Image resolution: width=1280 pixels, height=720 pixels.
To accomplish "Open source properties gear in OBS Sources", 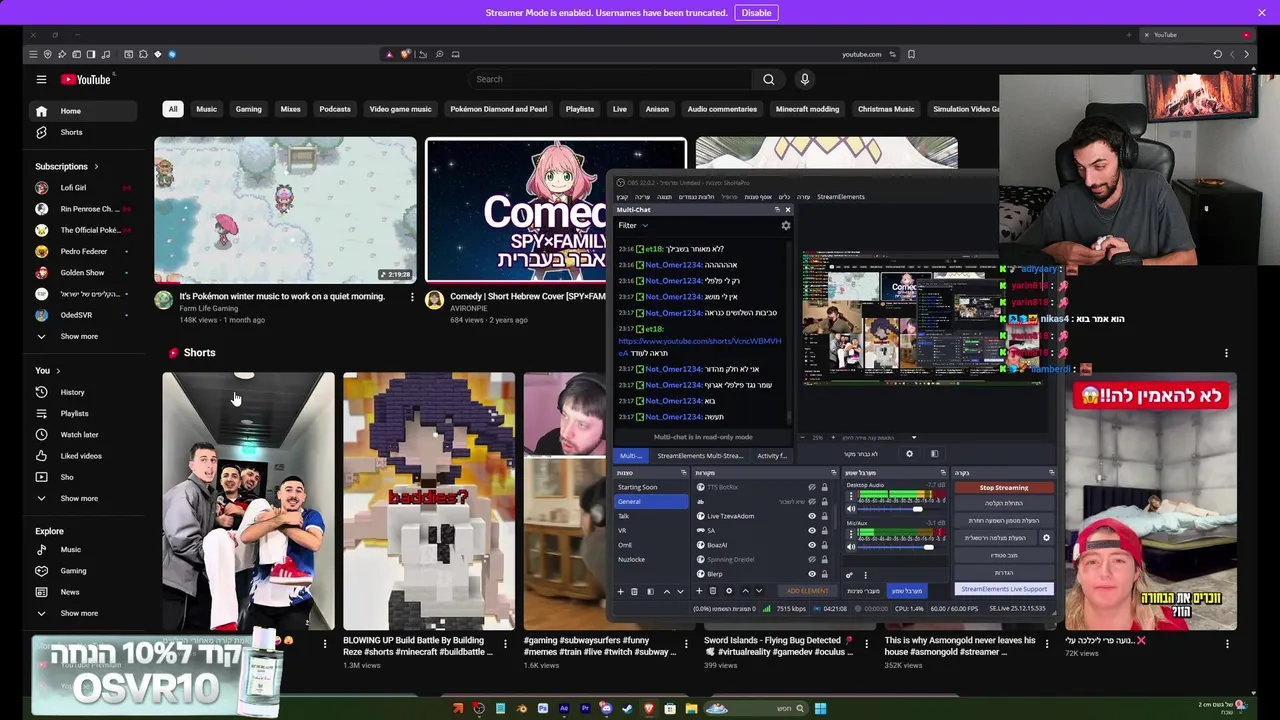I will tap(729, 591).
